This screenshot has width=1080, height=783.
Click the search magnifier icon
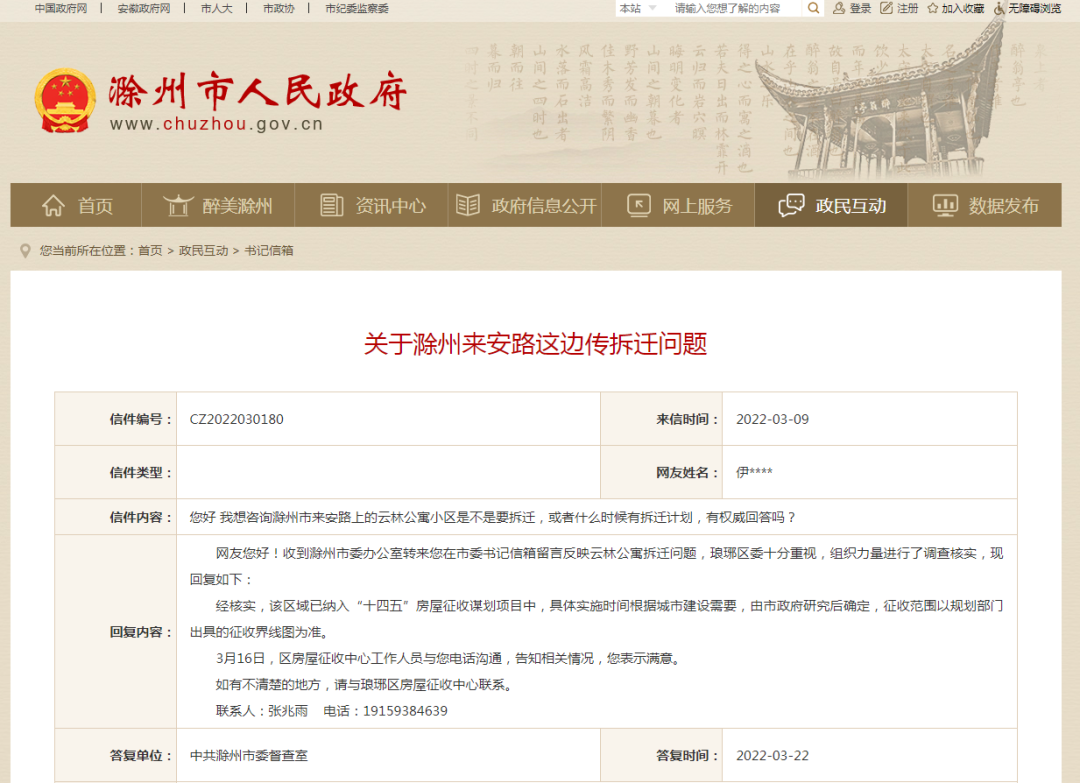click(x=813, y=8)
